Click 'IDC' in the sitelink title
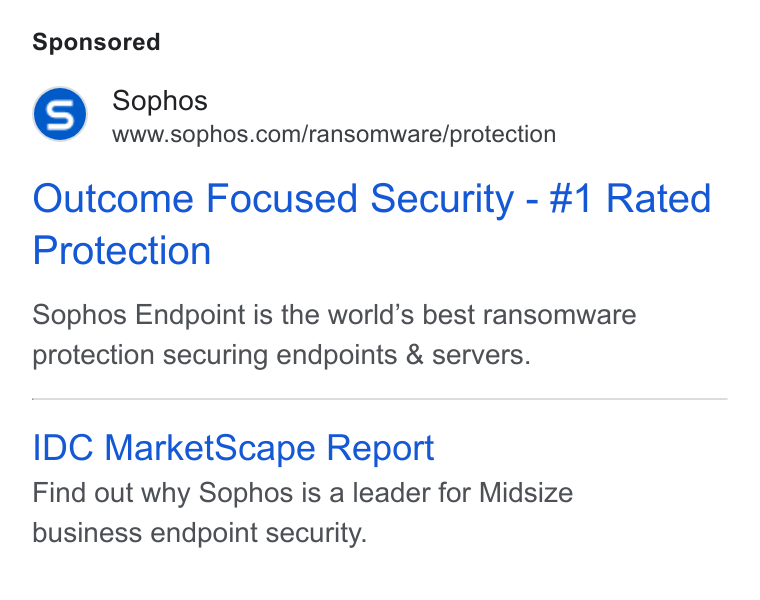760x600 pixels. pyautogui.click(x=63, y=448)
